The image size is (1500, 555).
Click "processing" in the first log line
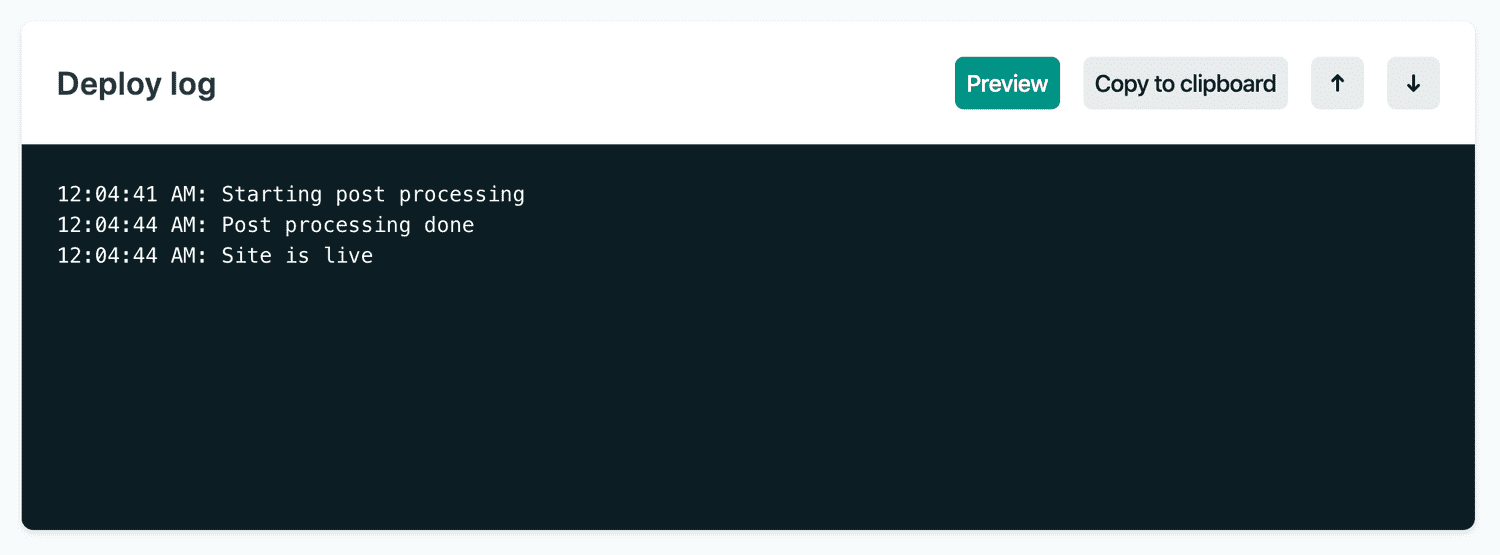[x=462, y=195]
